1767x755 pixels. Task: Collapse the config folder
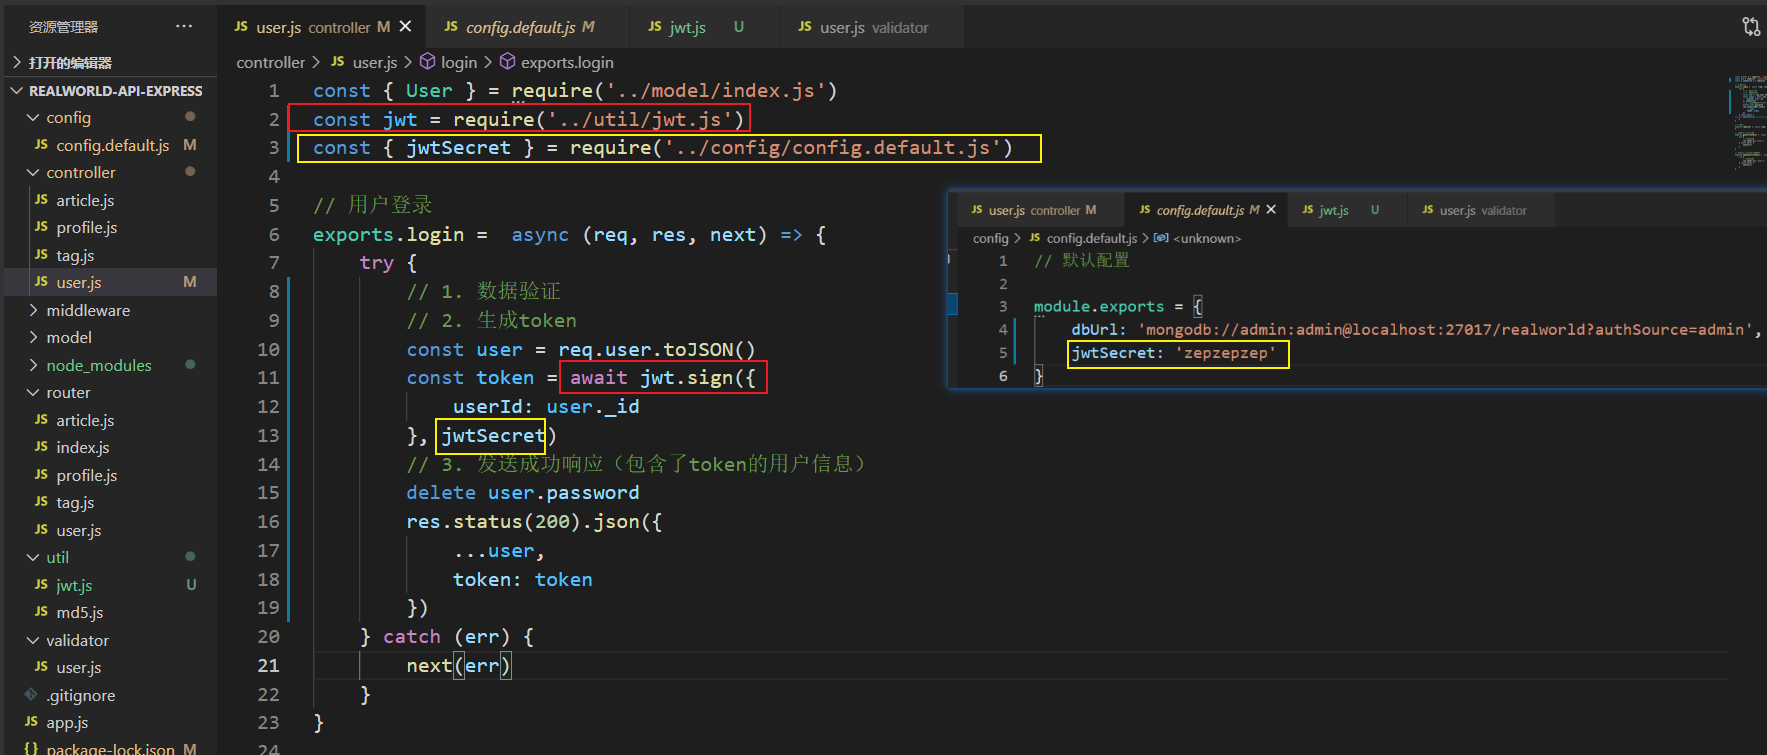pos(33,118)
